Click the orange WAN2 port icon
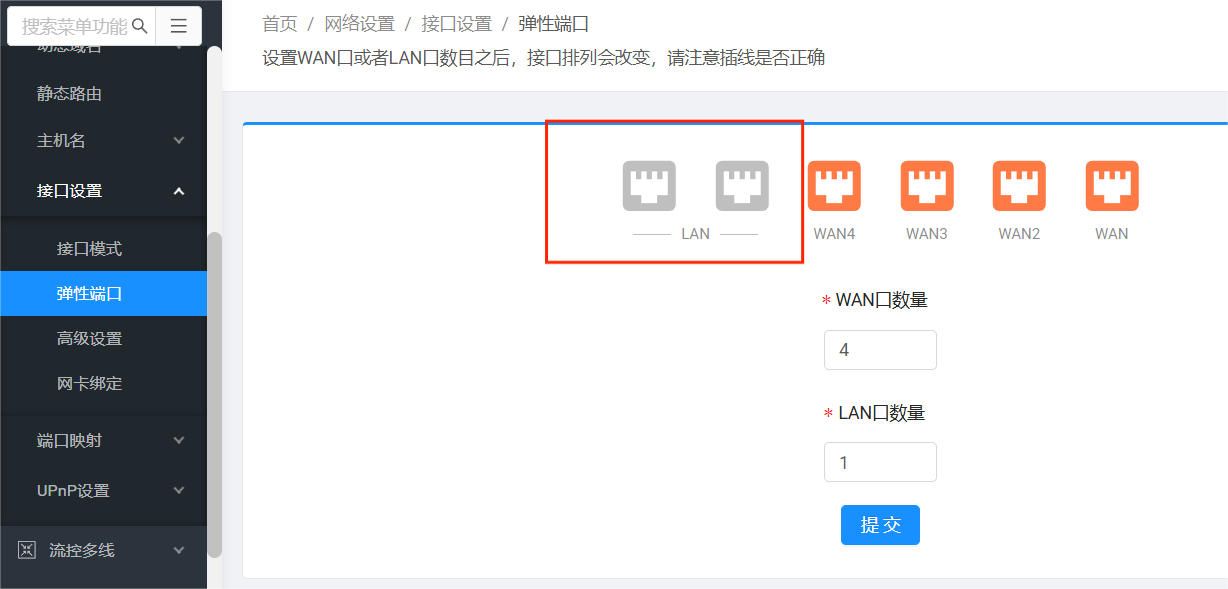The width and height of the screenshot is (1228, 589). (1019, 186)
